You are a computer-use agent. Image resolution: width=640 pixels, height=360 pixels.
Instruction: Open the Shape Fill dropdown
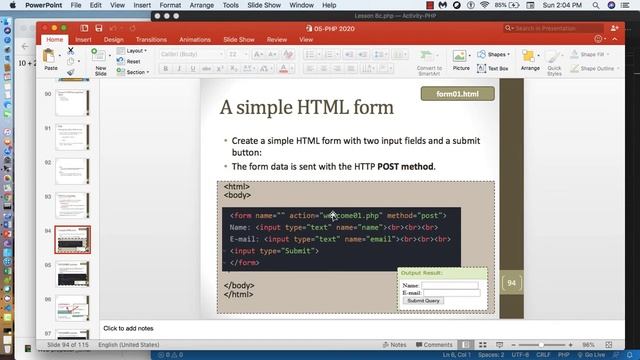coord(590,54)
